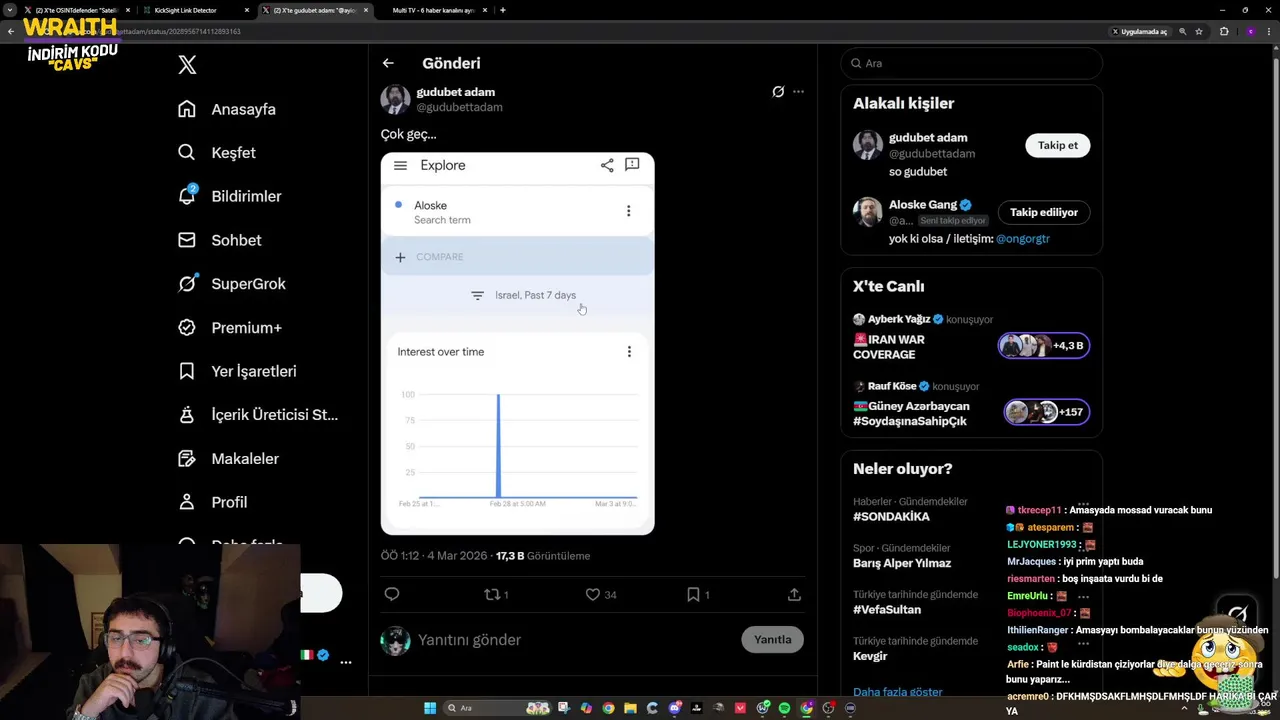
Task: Open Spotify from the taskbar
Action: point(784,708)
